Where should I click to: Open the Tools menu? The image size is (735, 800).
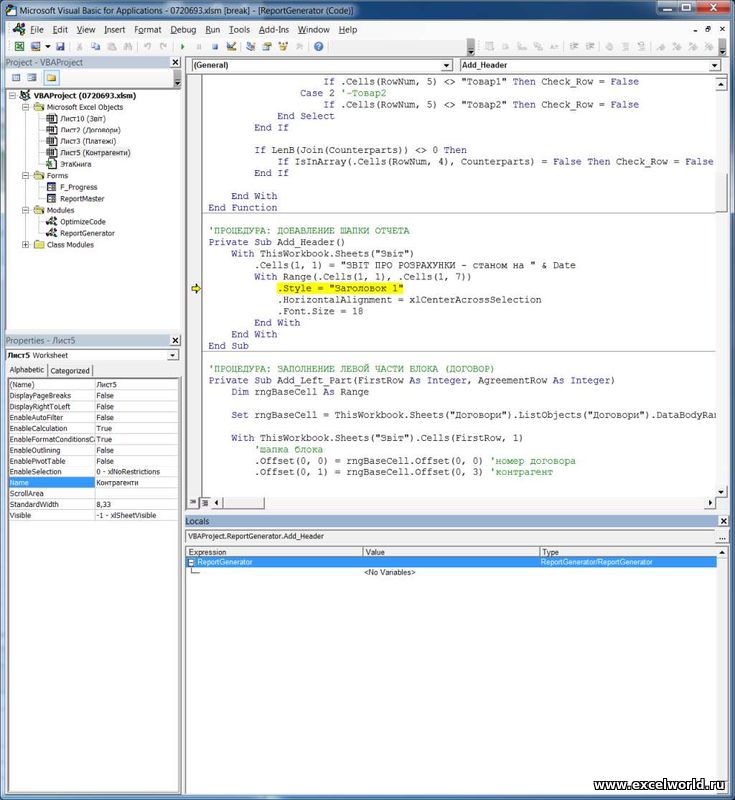coord(239,30)
